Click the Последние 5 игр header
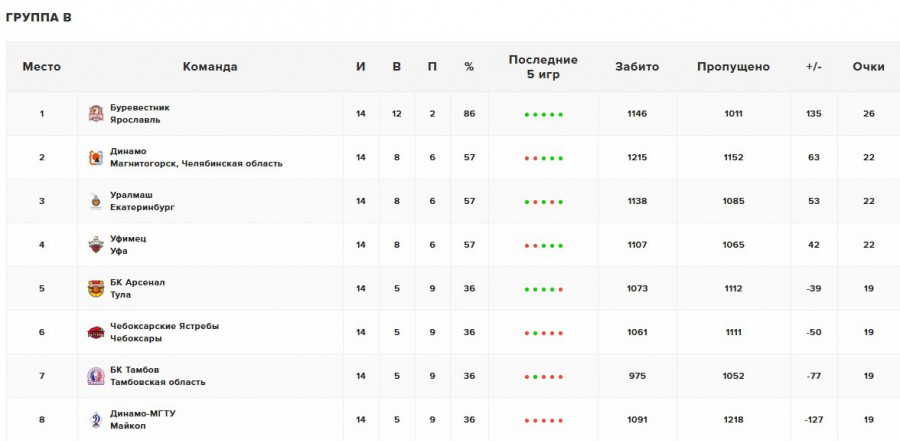The image size is (900, 441). click(543, 67)
